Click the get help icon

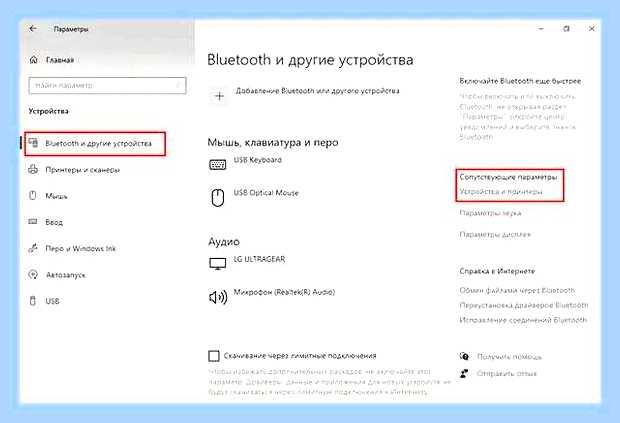(464, 357)
